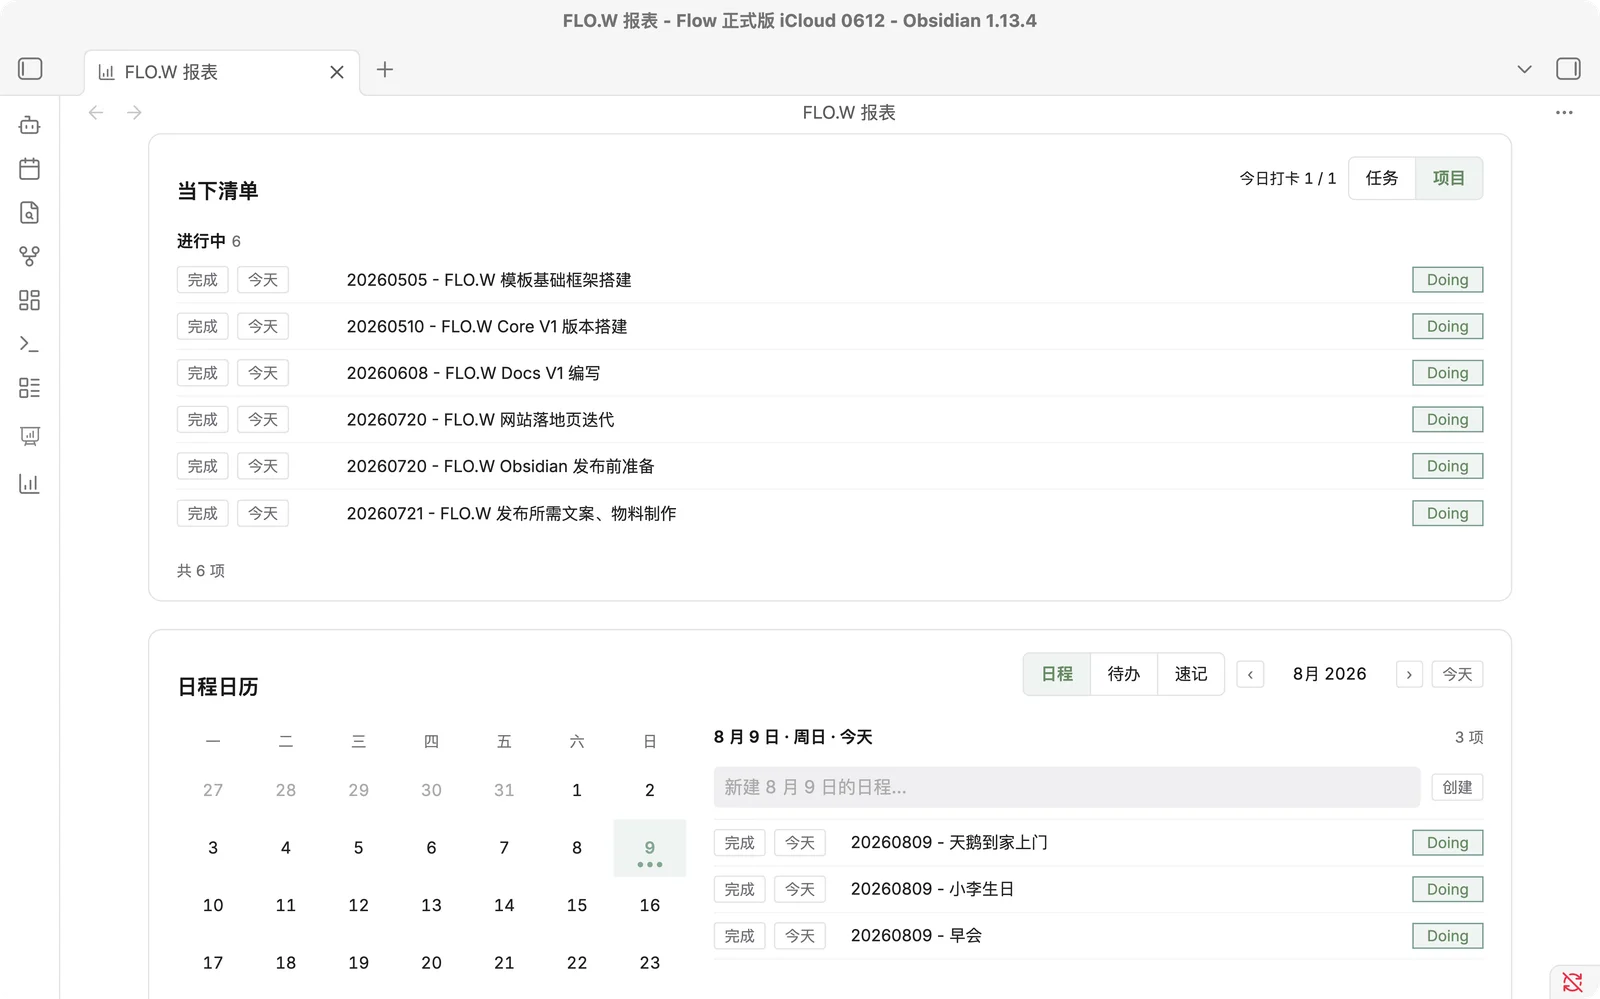This screenshot has height=999, width=1600.
Task: Switch to the 项目 tab
Action: point(1449,178)
